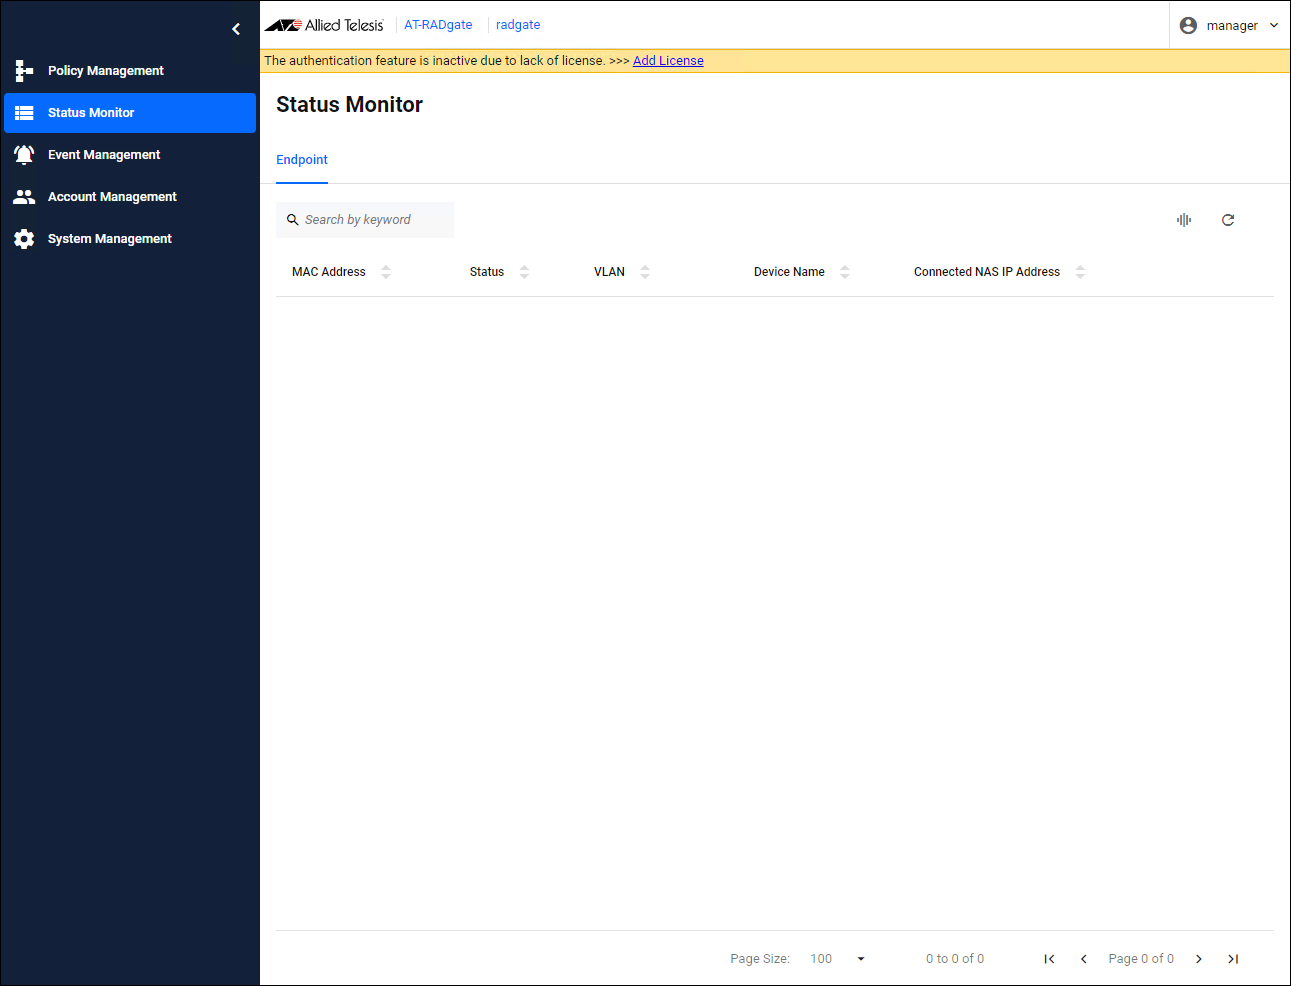Refresh the endpoint list
1291x986 pixels.
click(1228, 220)
